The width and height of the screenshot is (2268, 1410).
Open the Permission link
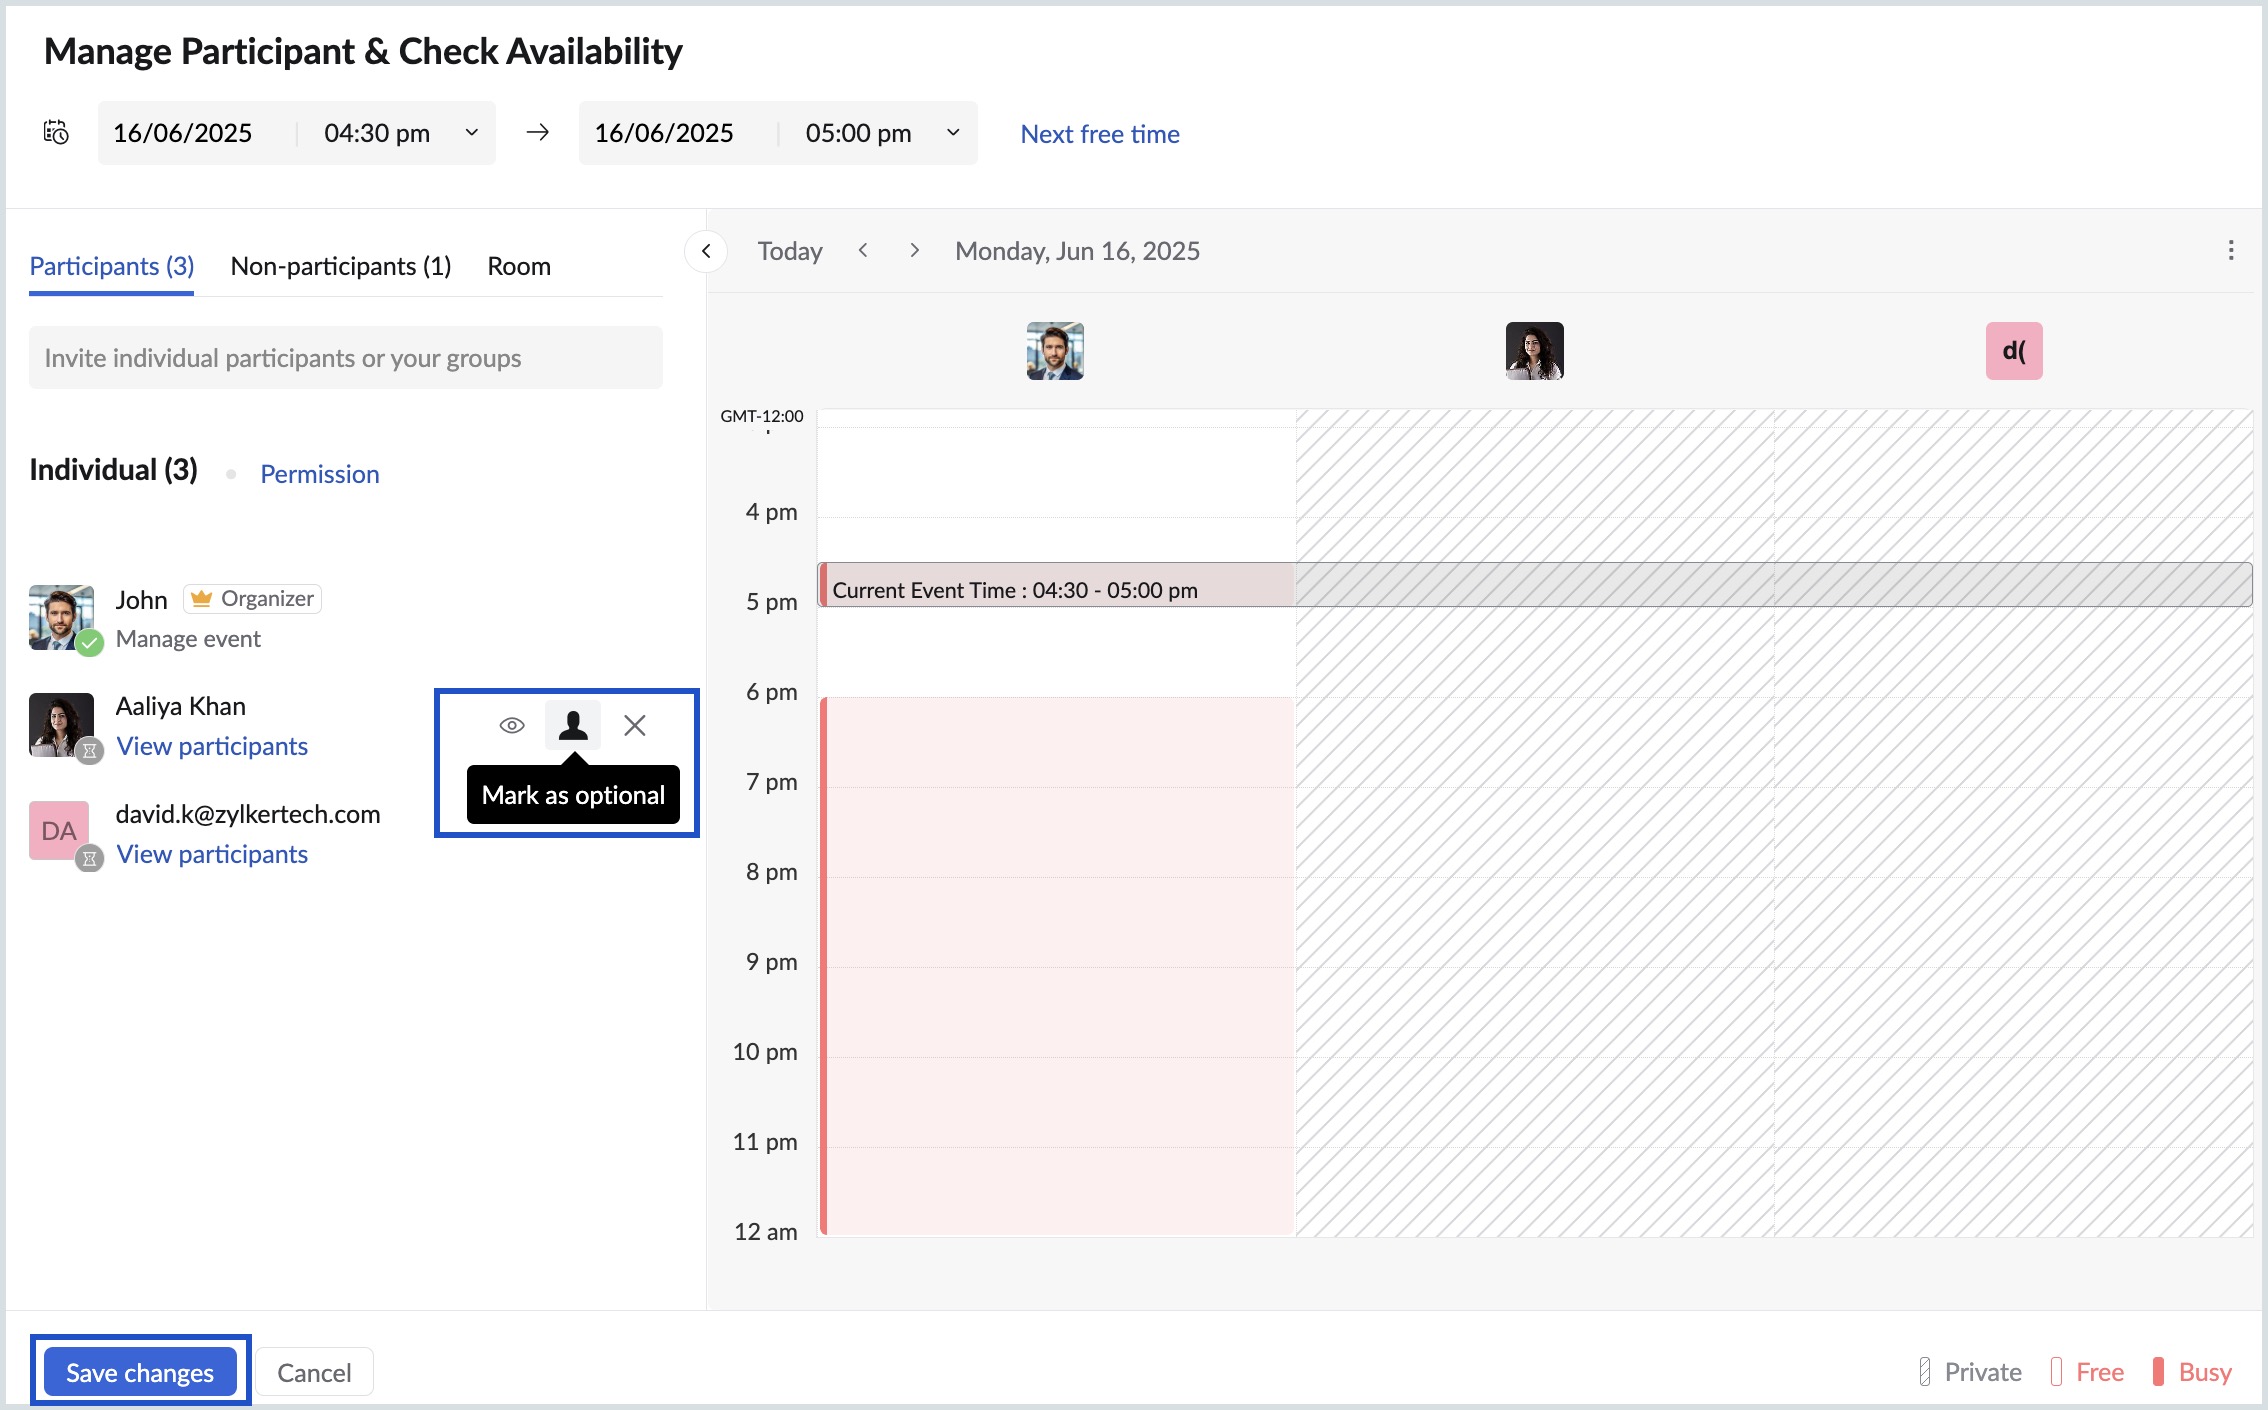tap(320, 474)
